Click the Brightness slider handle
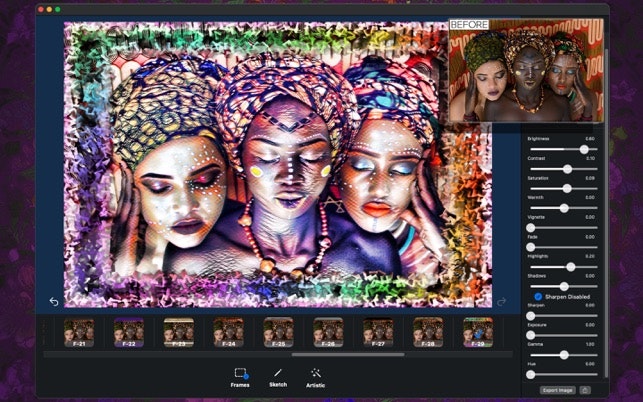Image resolution: width=643 pixels, height=402 pixels. [584, 150]
